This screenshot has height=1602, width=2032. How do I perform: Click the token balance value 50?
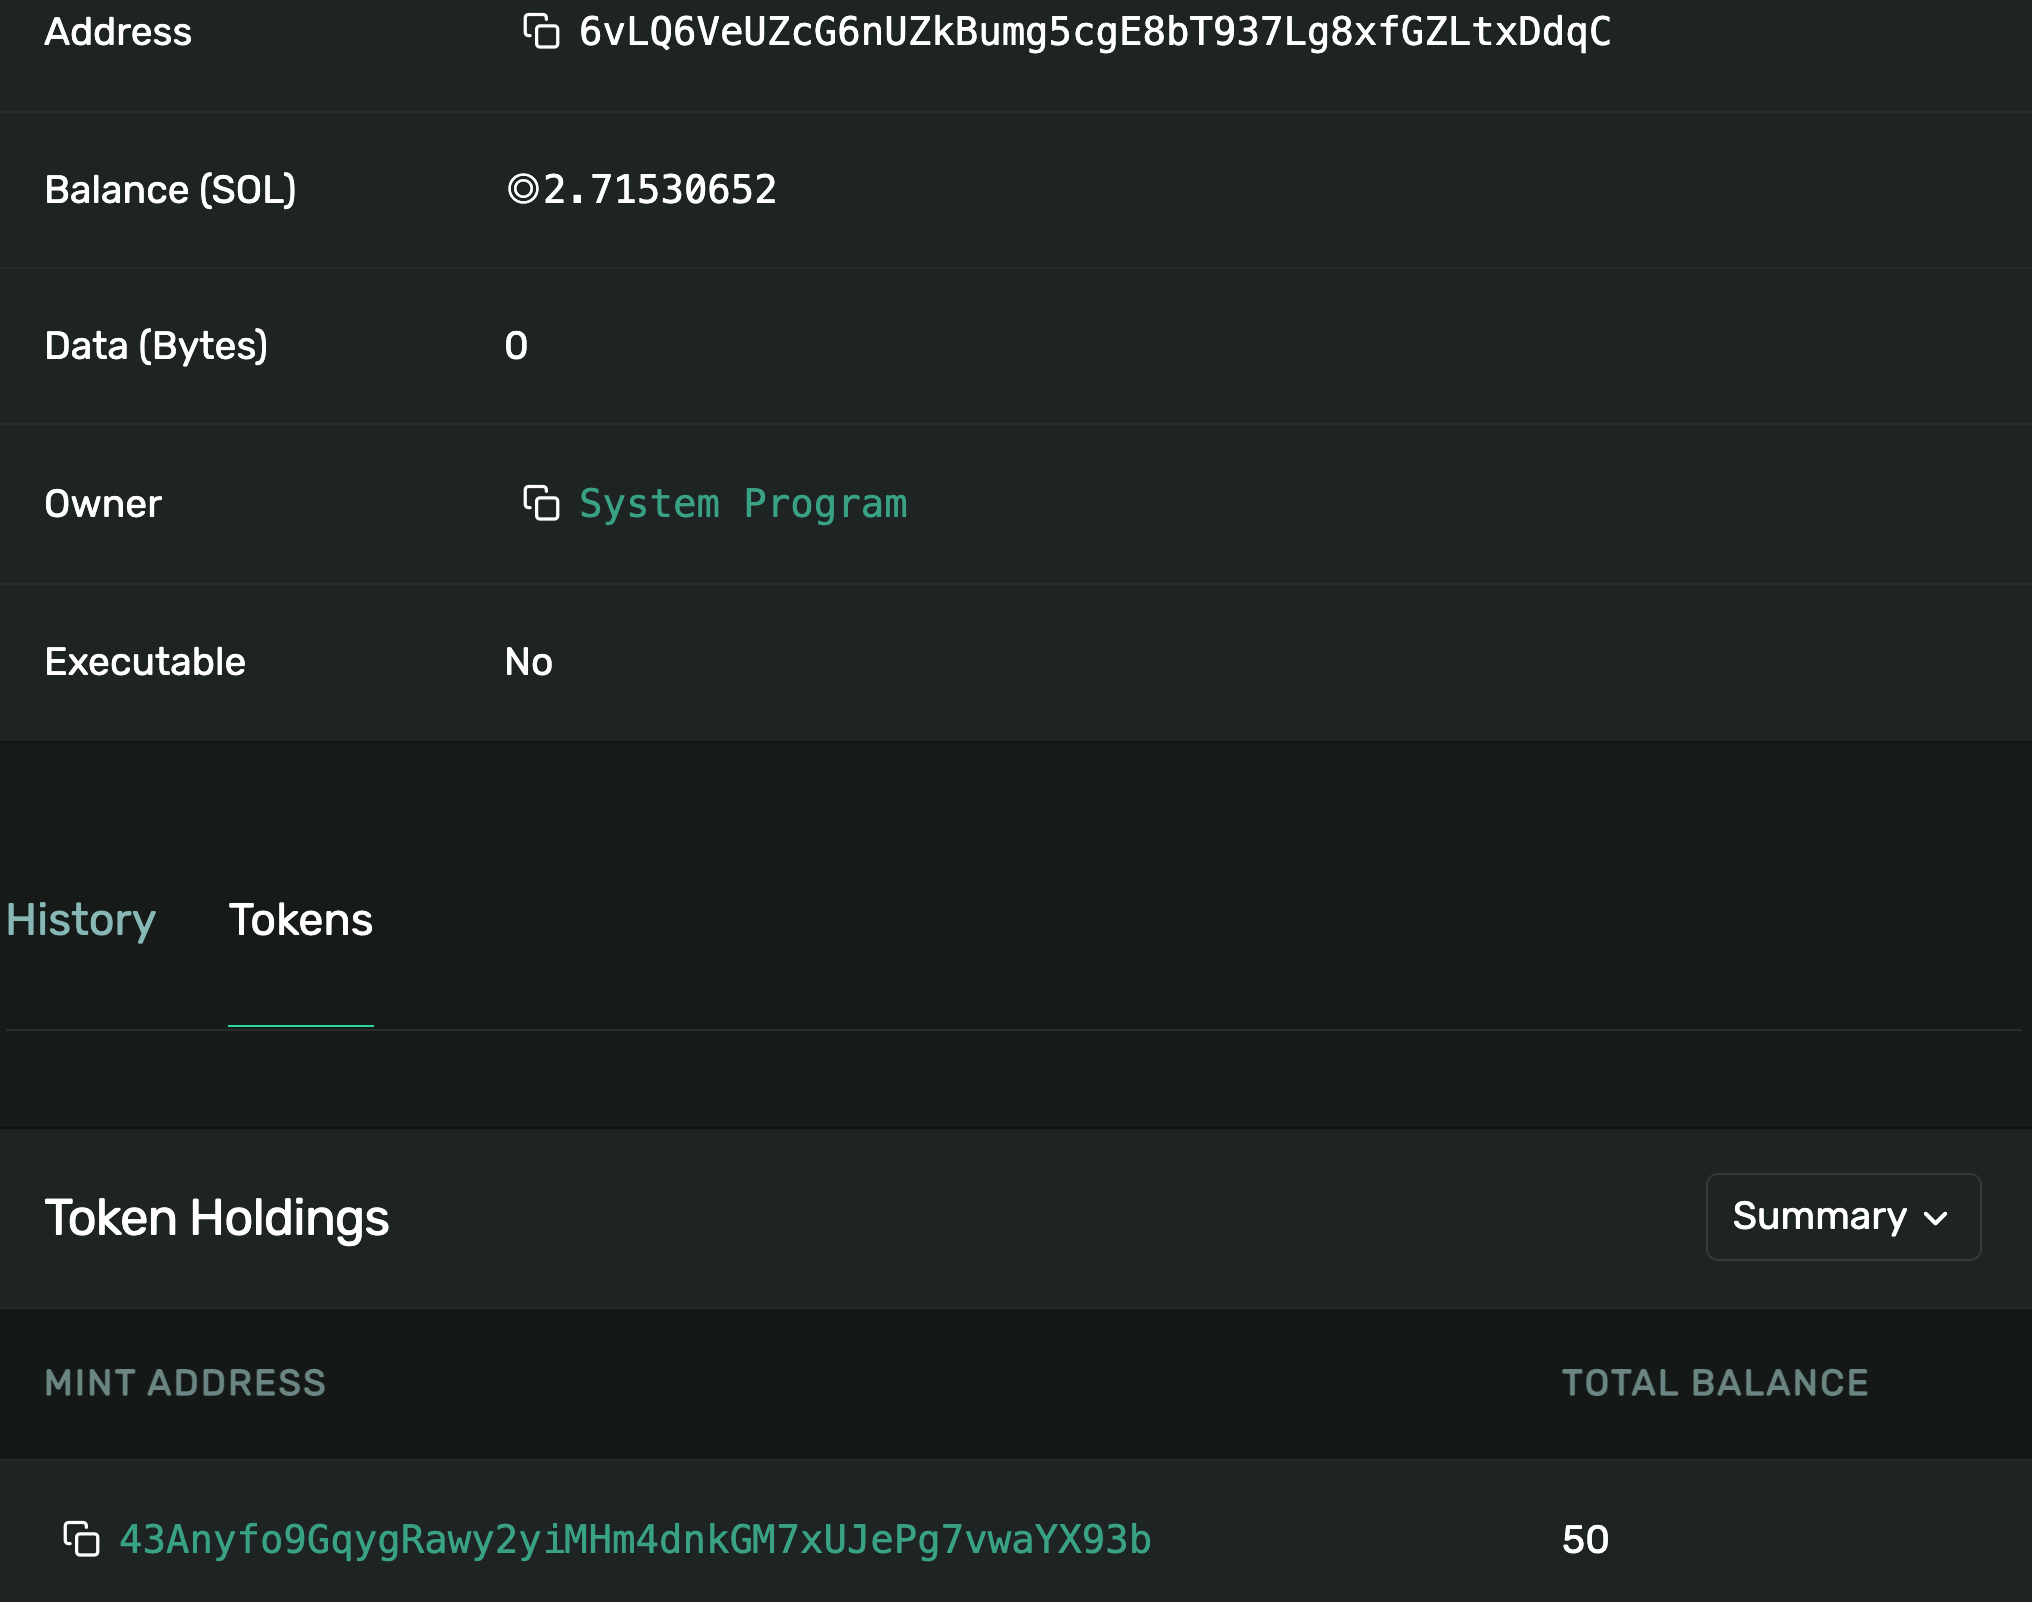pos(1585,1540)
